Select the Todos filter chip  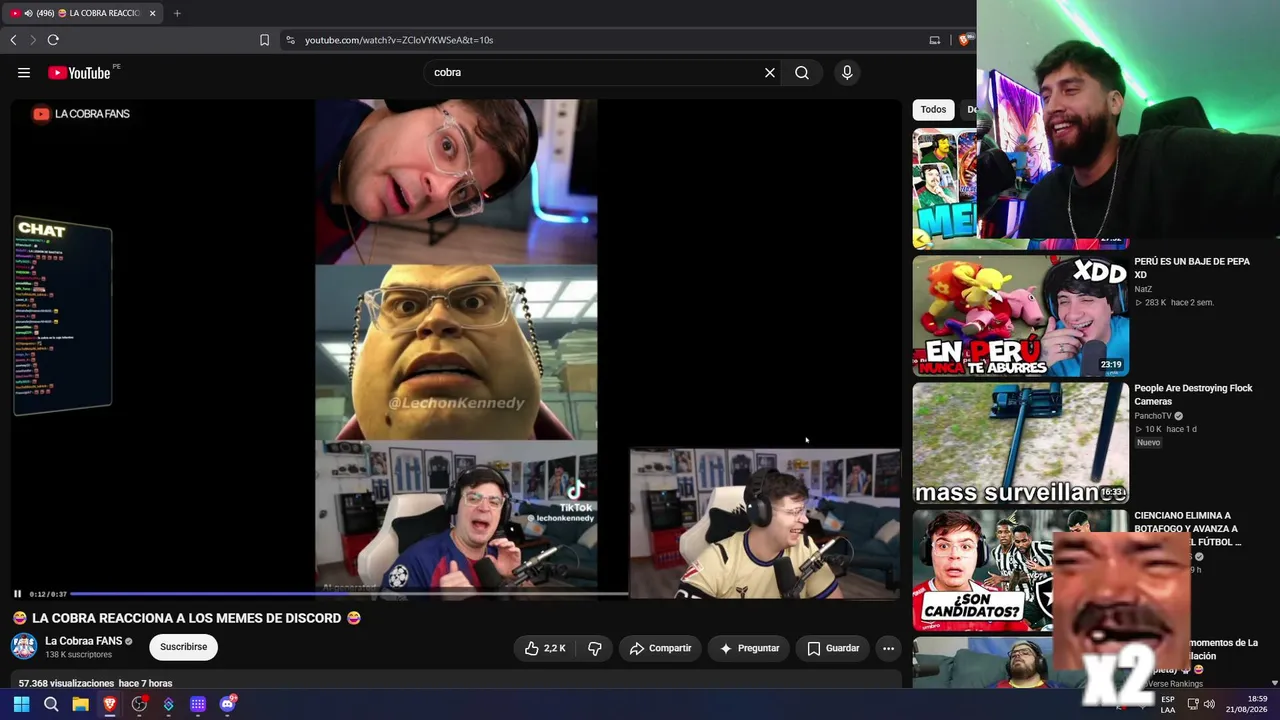coord(933,110)
